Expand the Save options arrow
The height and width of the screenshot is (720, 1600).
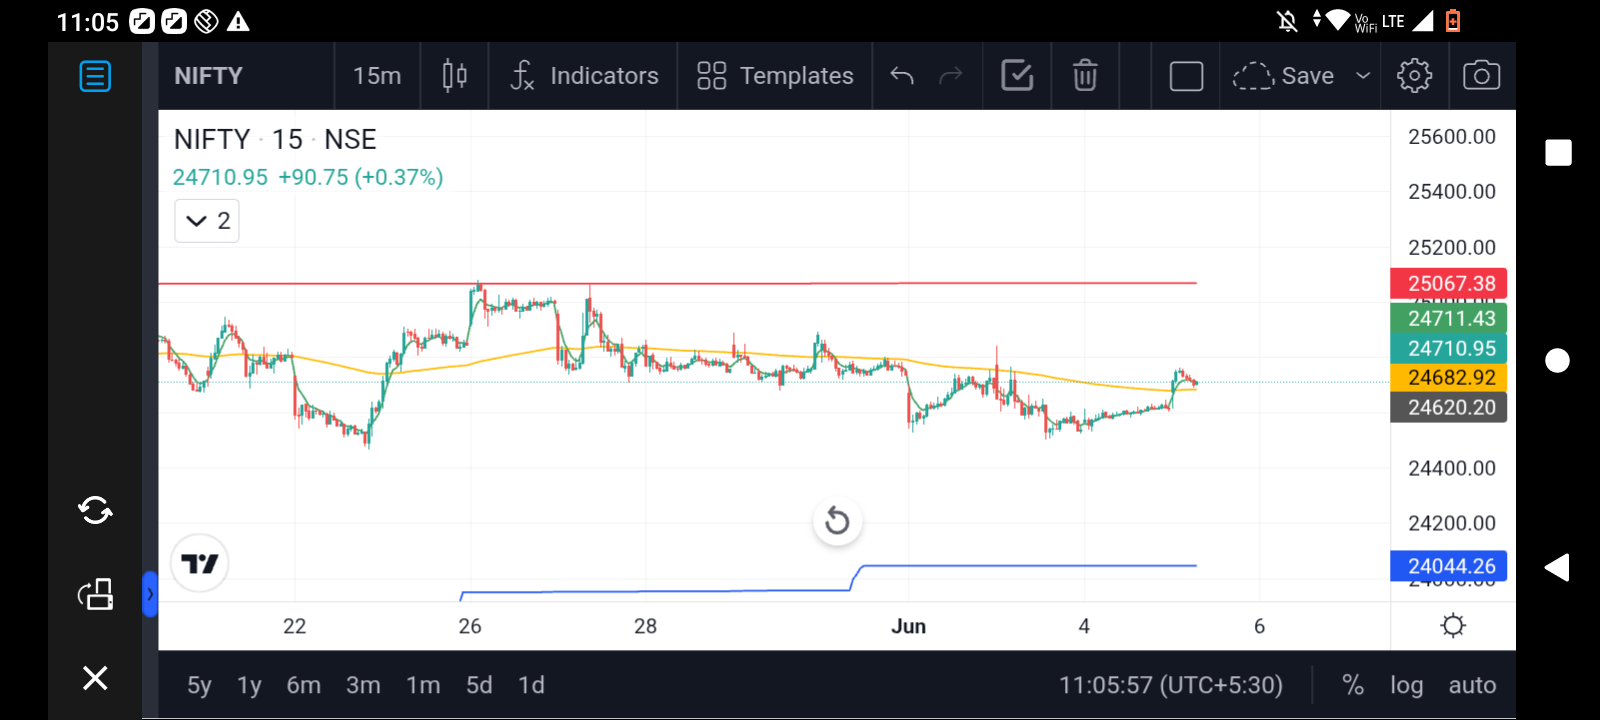[1363, 76]
